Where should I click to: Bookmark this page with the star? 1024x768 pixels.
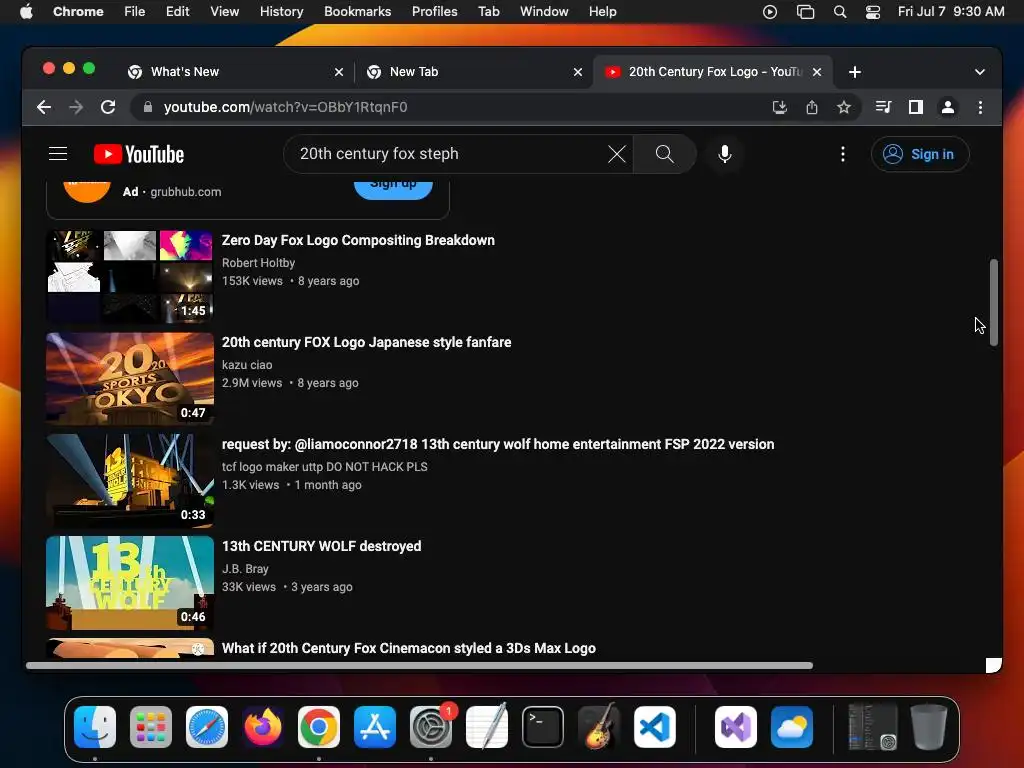[844, 107]
